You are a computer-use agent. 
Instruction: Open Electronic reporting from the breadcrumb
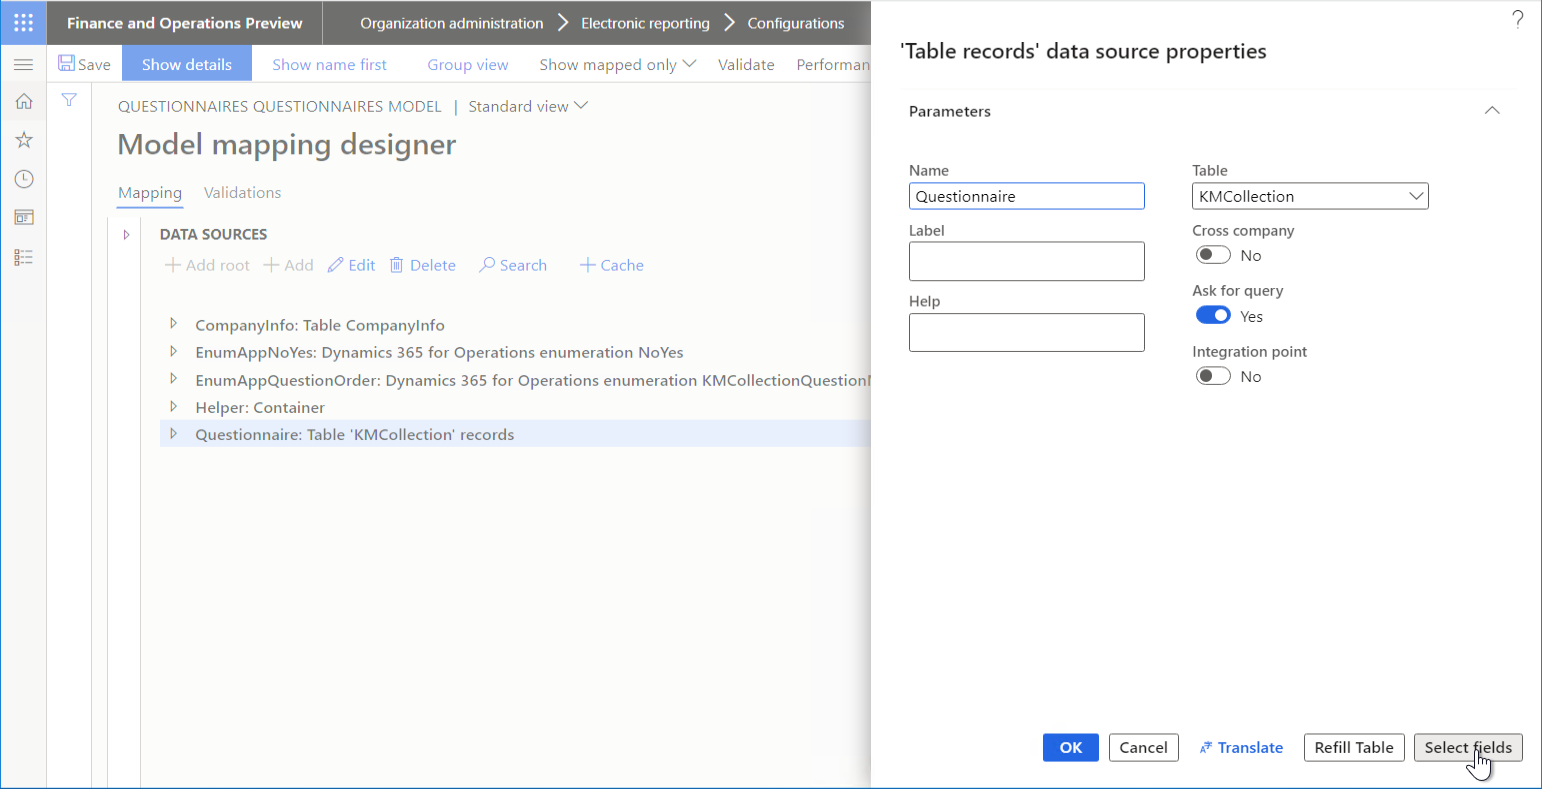tap(644, 22)
